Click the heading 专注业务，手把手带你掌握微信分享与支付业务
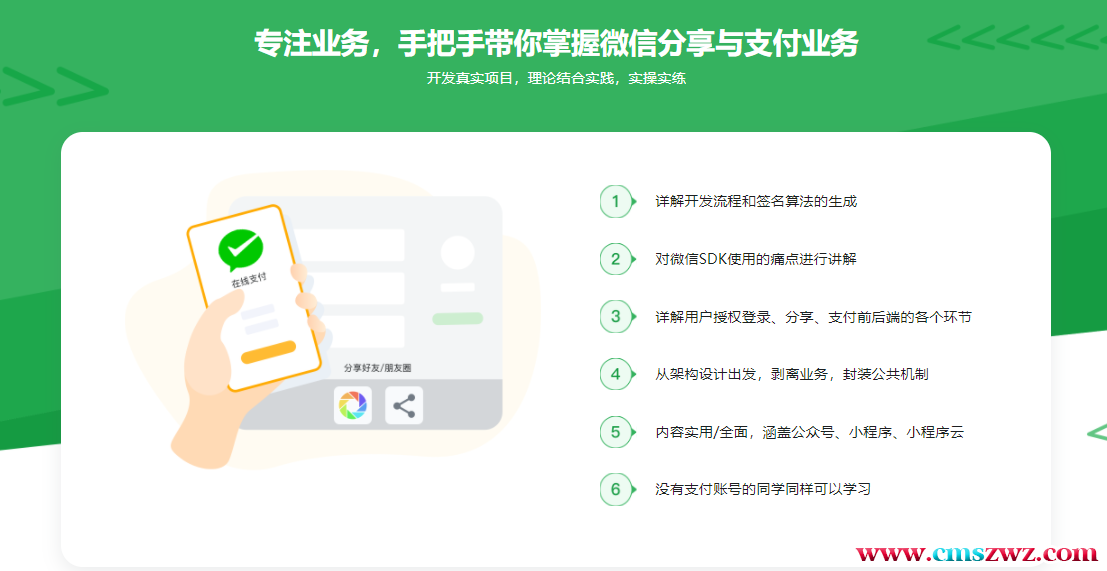 click(556, 44)
